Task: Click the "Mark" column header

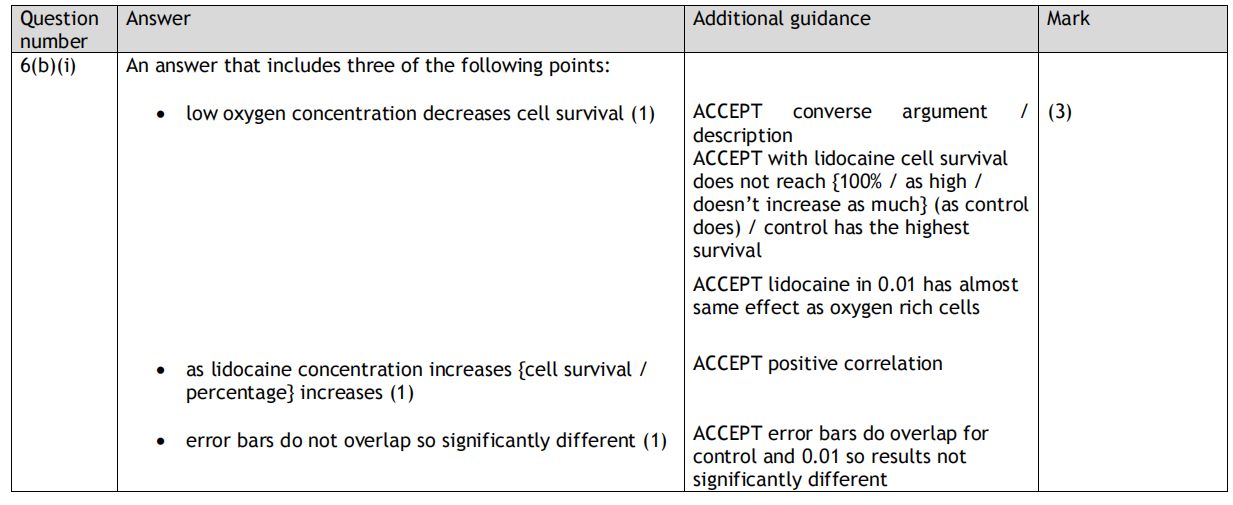Action: (x=1068, y=19)
